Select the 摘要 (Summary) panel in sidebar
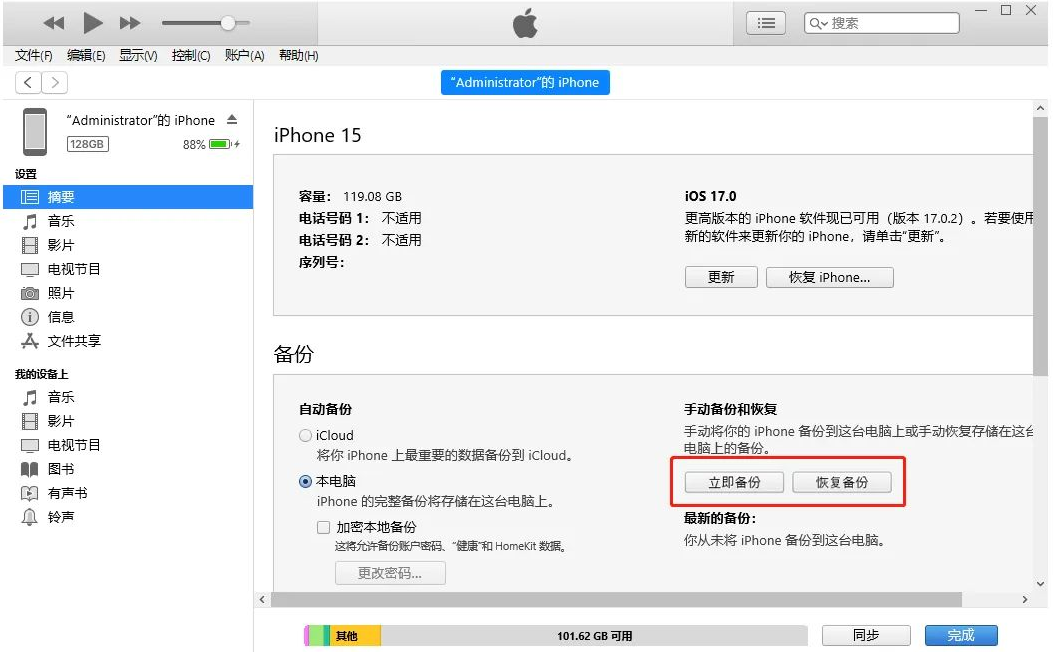Viewport: 1053px width, 652px height. coord(62,197)
